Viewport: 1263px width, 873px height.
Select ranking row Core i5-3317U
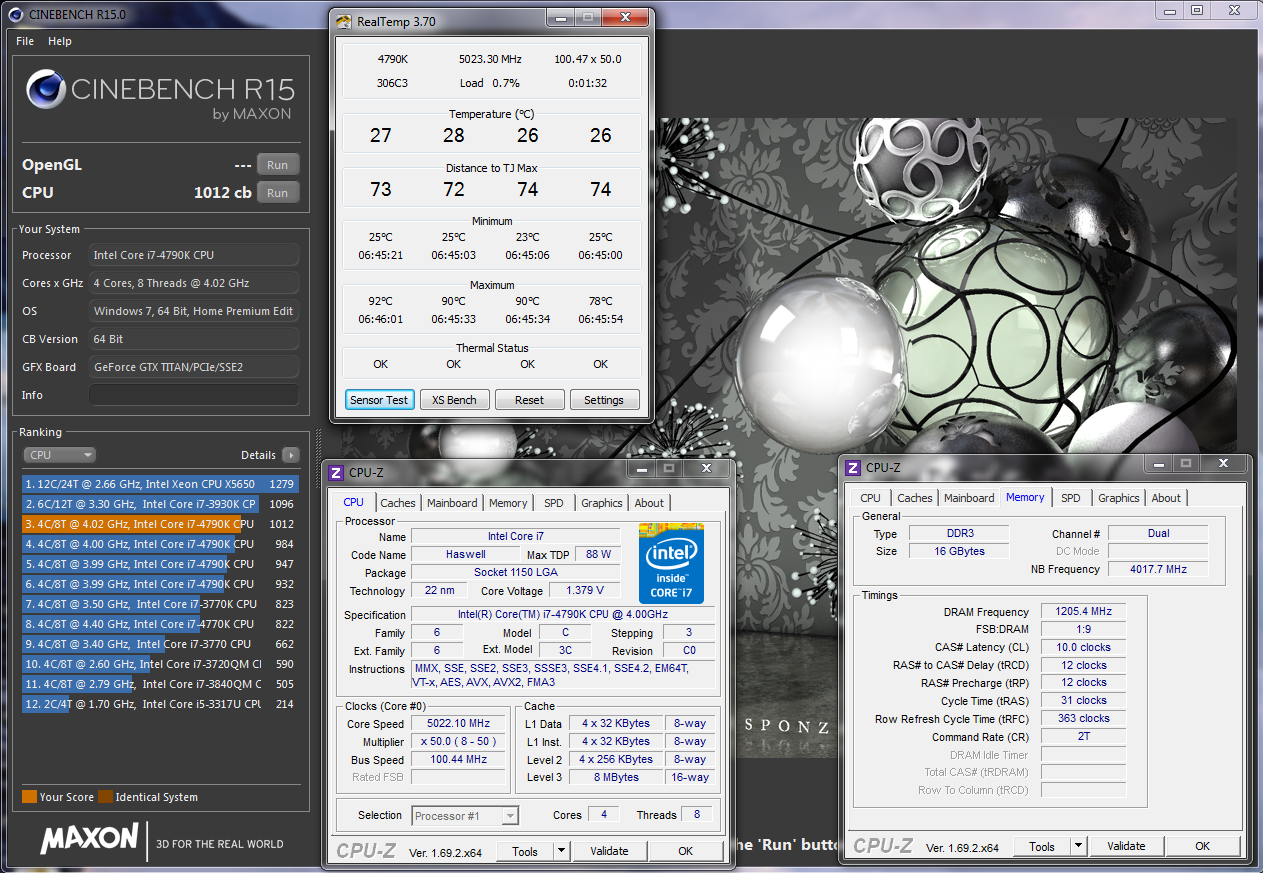tap(160, 704)
